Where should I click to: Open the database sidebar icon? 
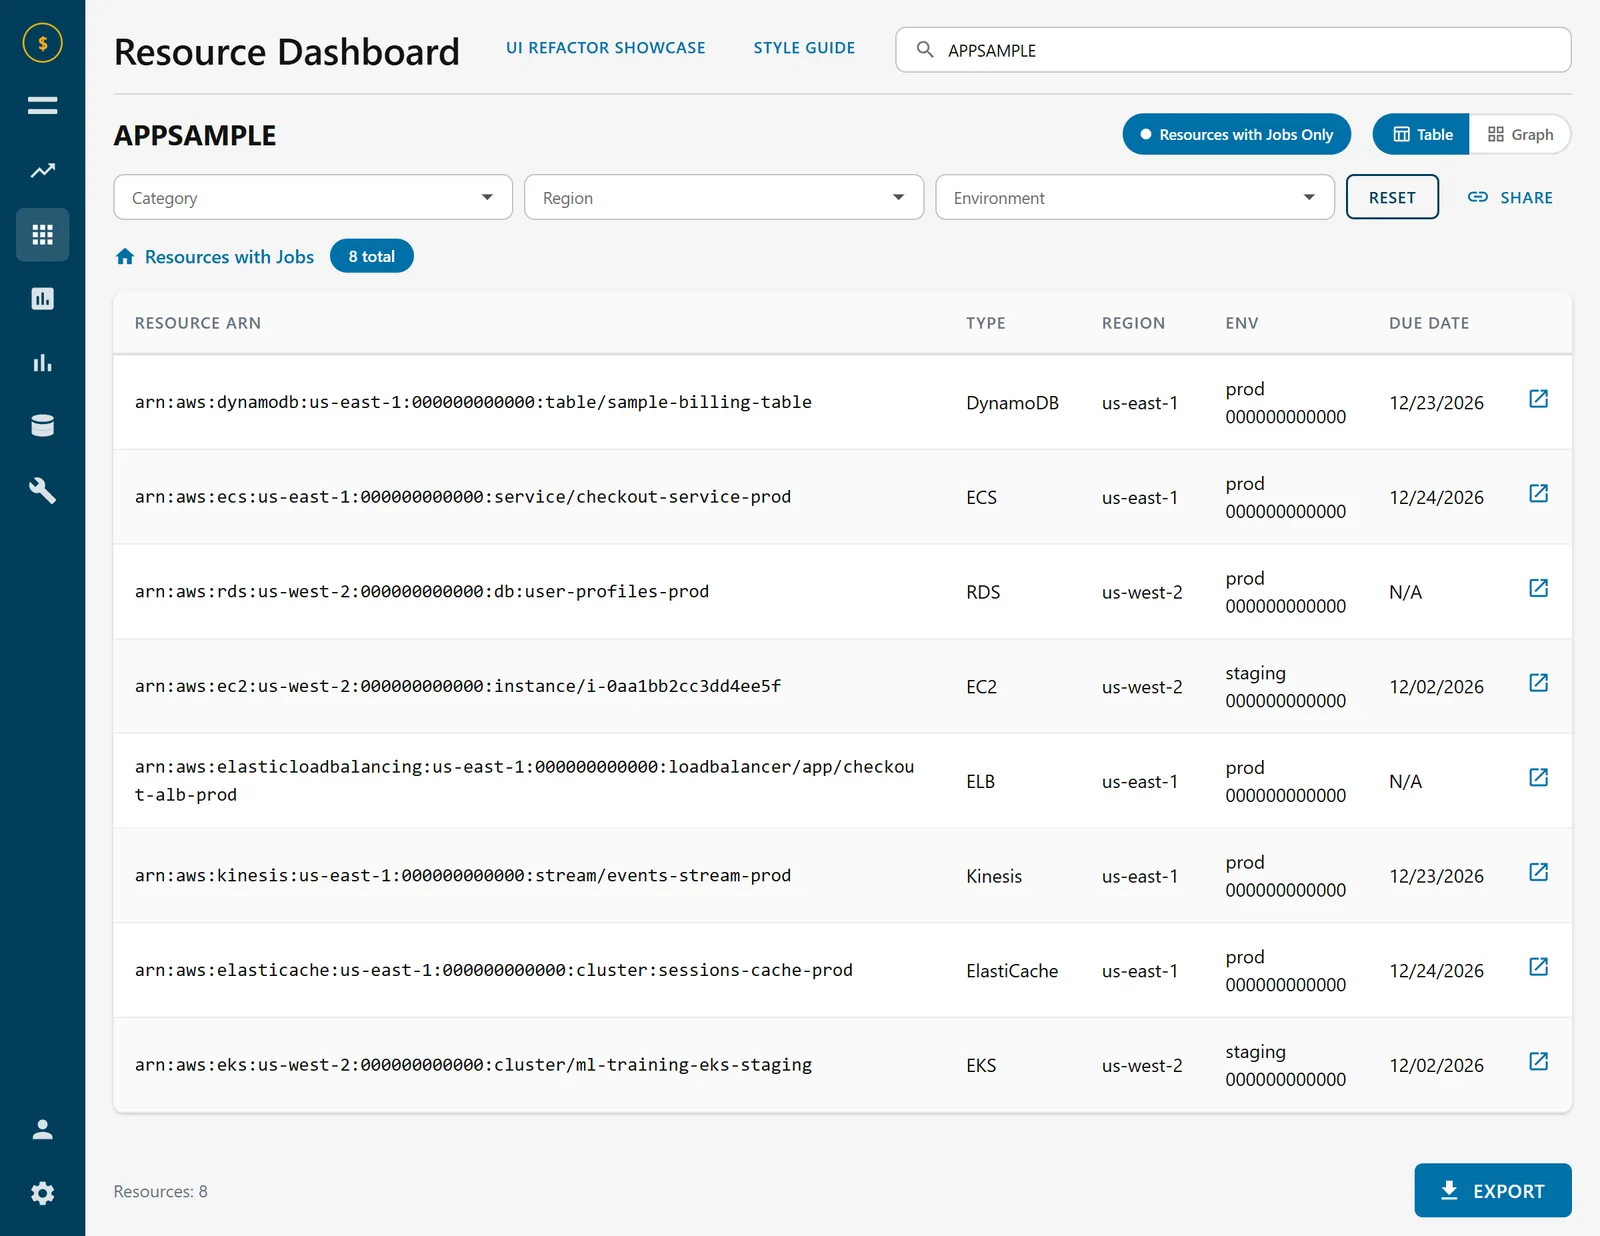click(42, 426)
